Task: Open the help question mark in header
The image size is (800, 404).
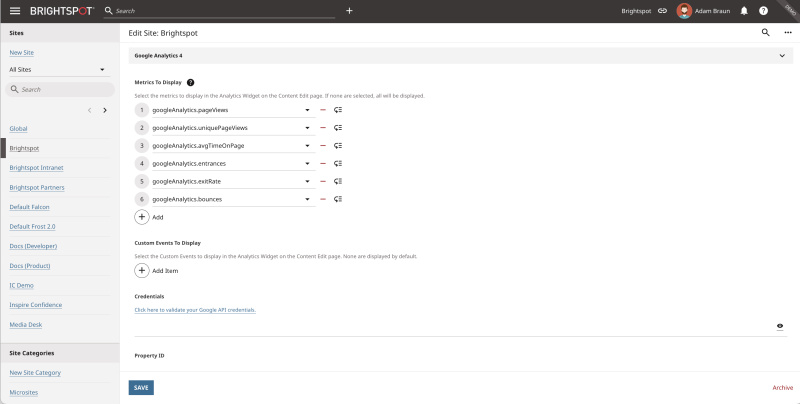Action: 763,11
